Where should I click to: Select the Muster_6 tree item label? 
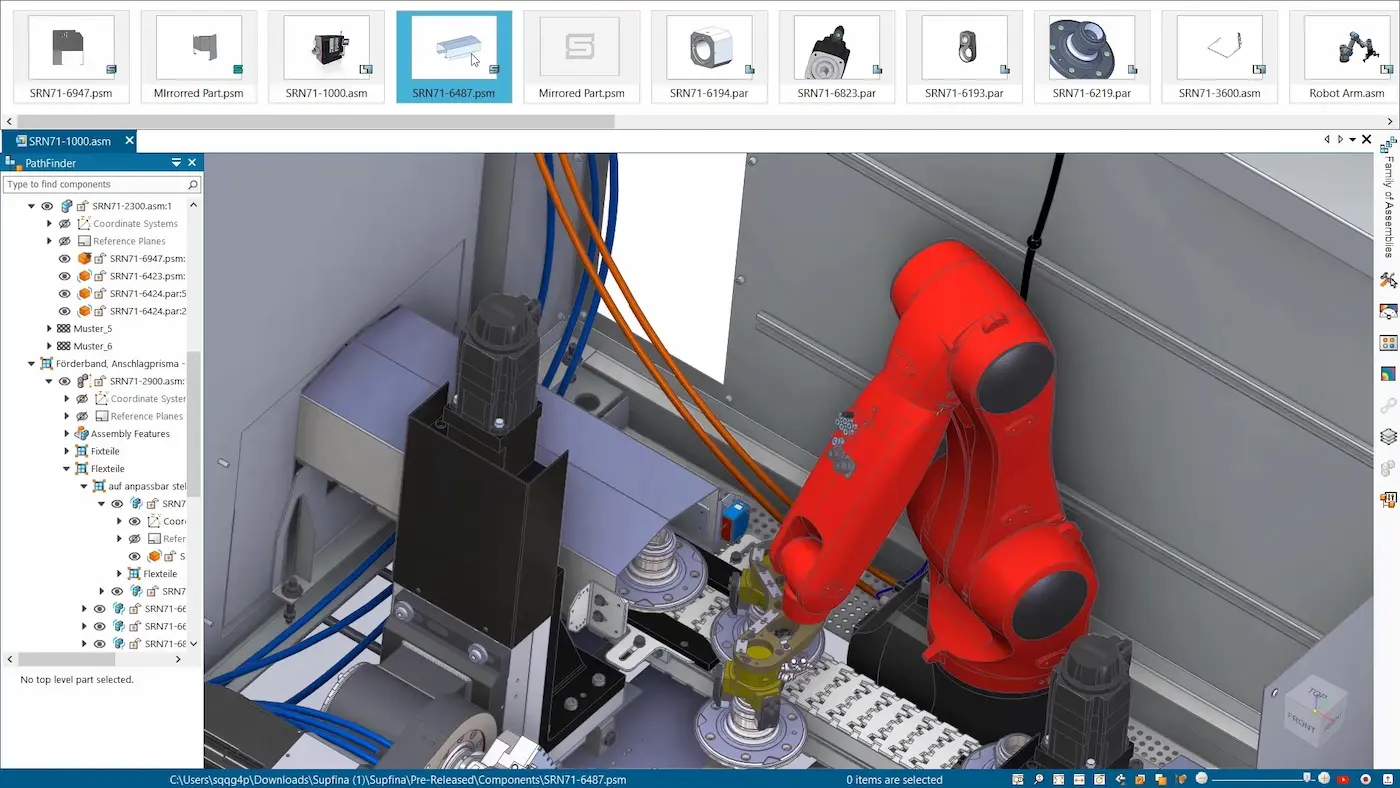click(x=93, y=346)
